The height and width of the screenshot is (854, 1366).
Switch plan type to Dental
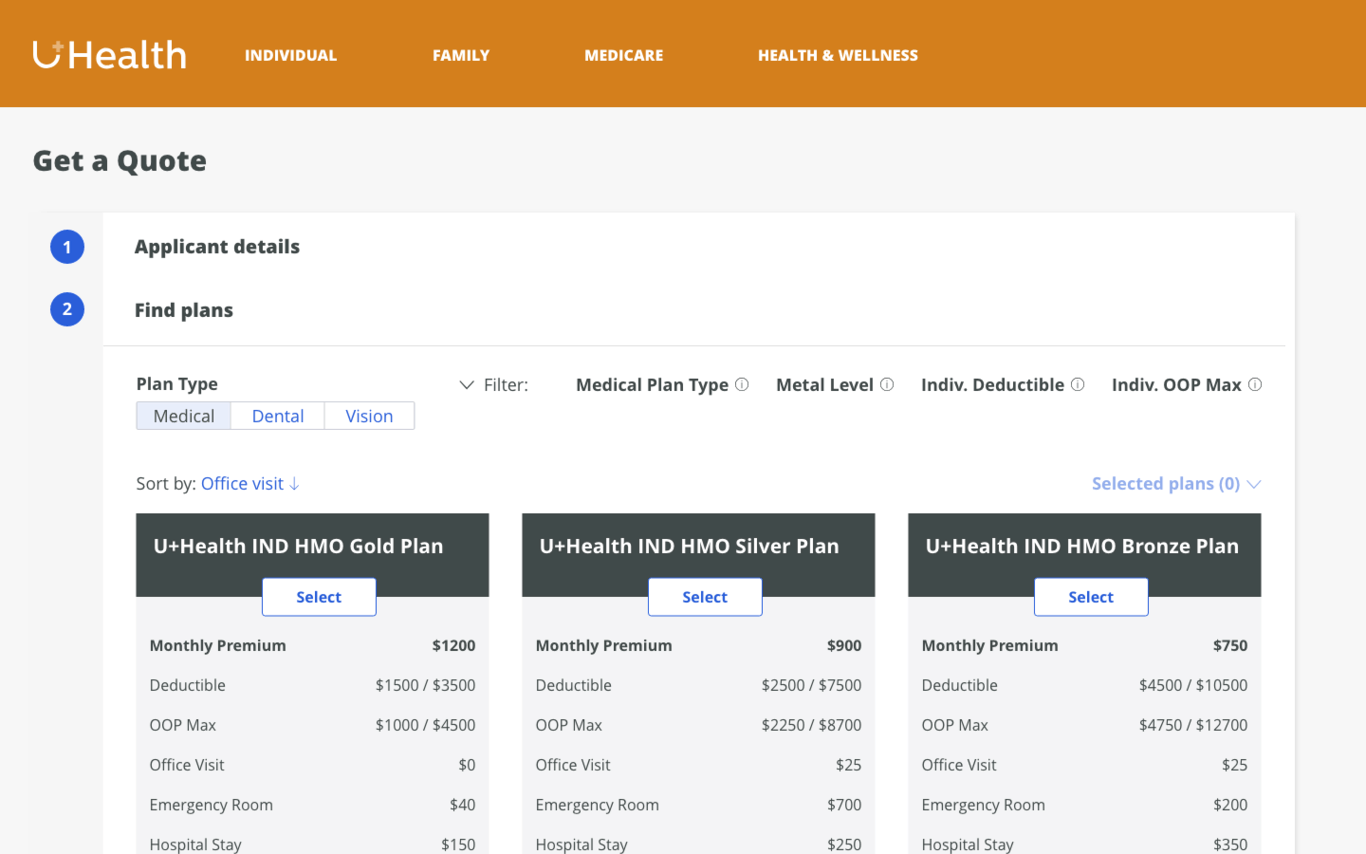pyautogui.click(x=278, y=416)
